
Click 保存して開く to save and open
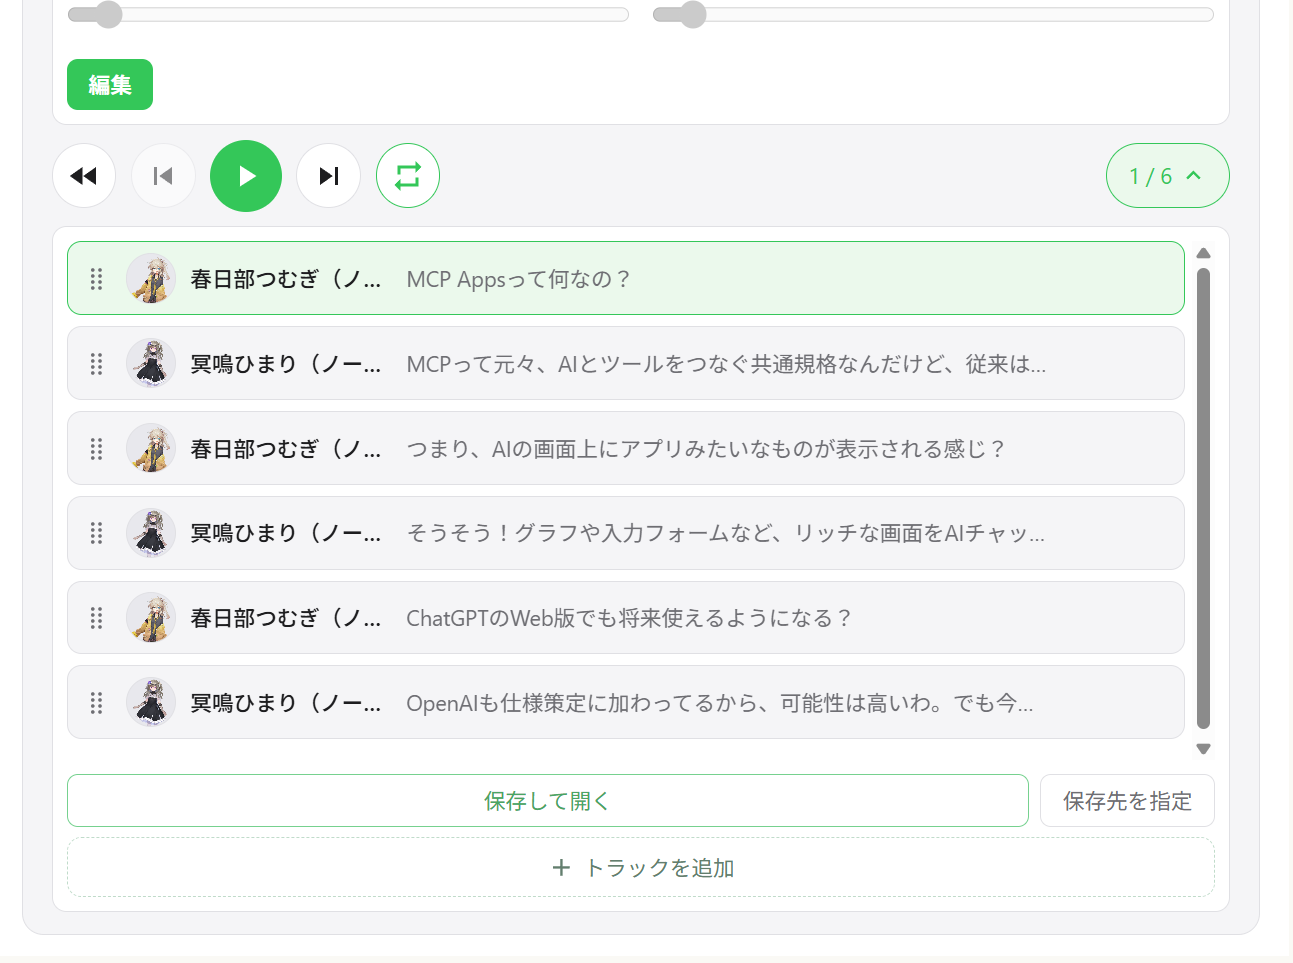point(547,800)
